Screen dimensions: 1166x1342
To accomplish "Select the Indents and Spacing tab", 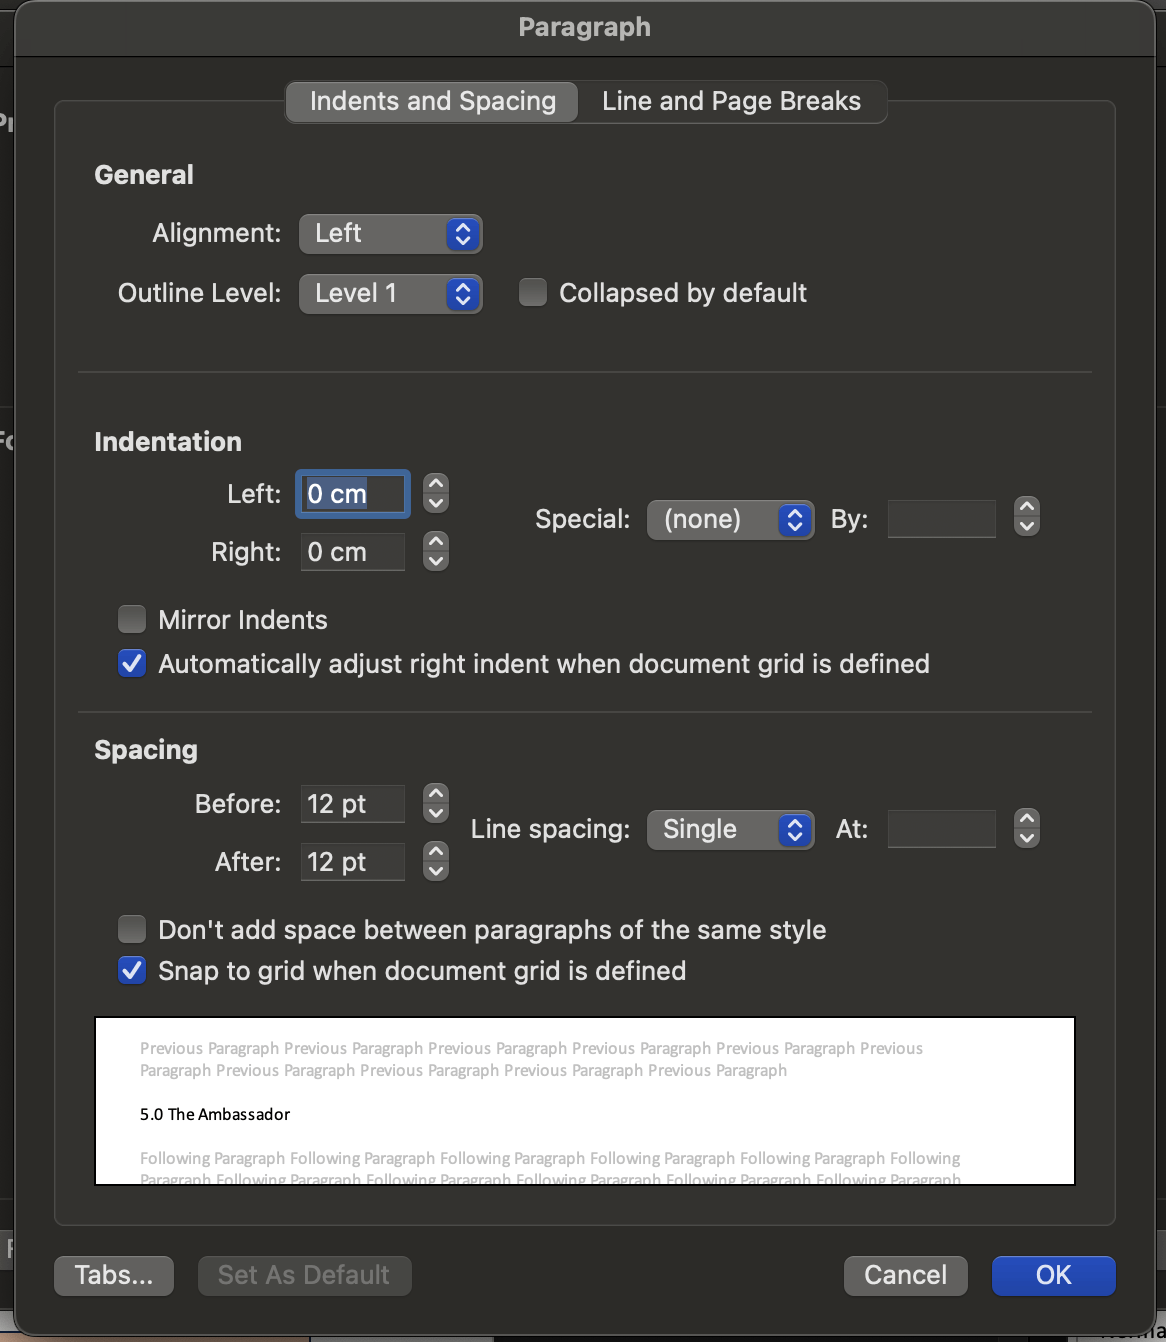I will point(432,102).
